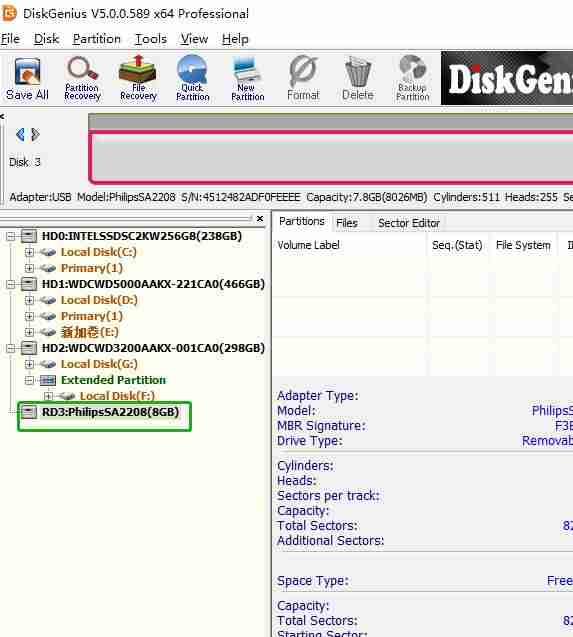
Task: Start Quick Partition wizard
Action: [x=193, y=78]
